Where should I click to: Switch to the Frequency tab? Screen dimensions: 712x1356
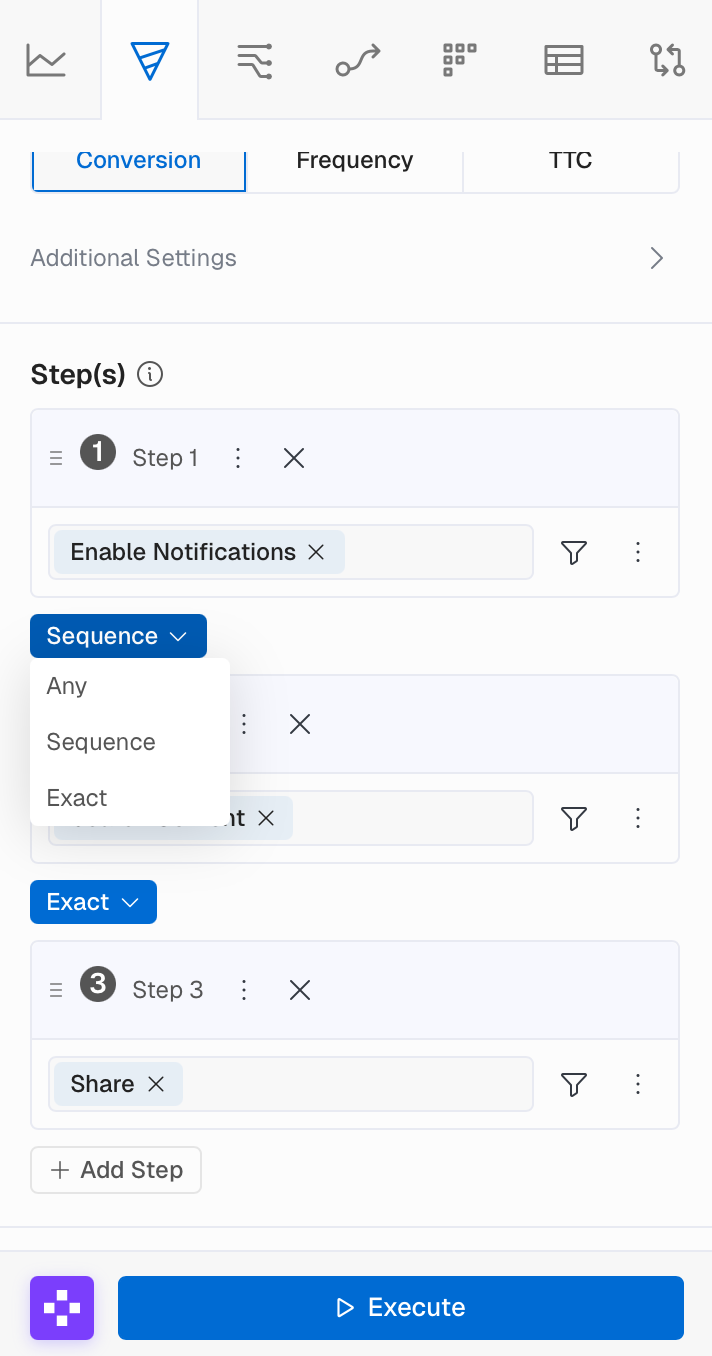(354, 162)
